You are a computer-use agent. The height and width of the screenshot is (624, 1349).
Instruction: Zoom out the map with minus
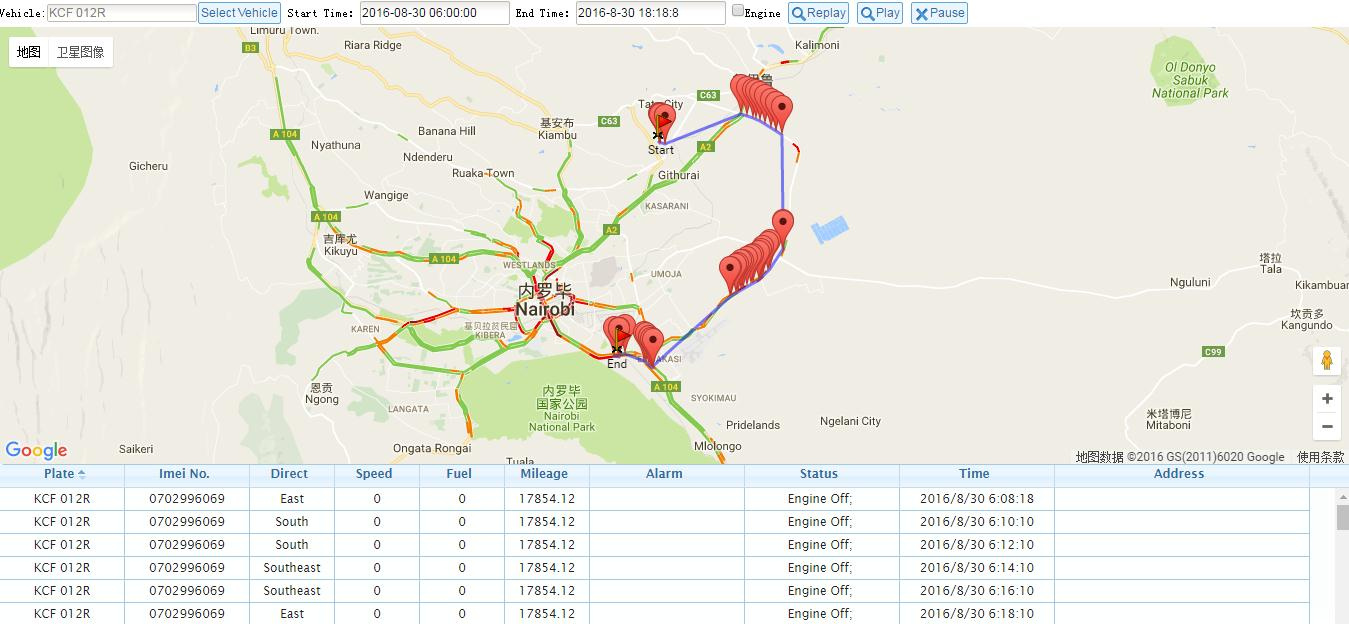[x=1327, y=426]
